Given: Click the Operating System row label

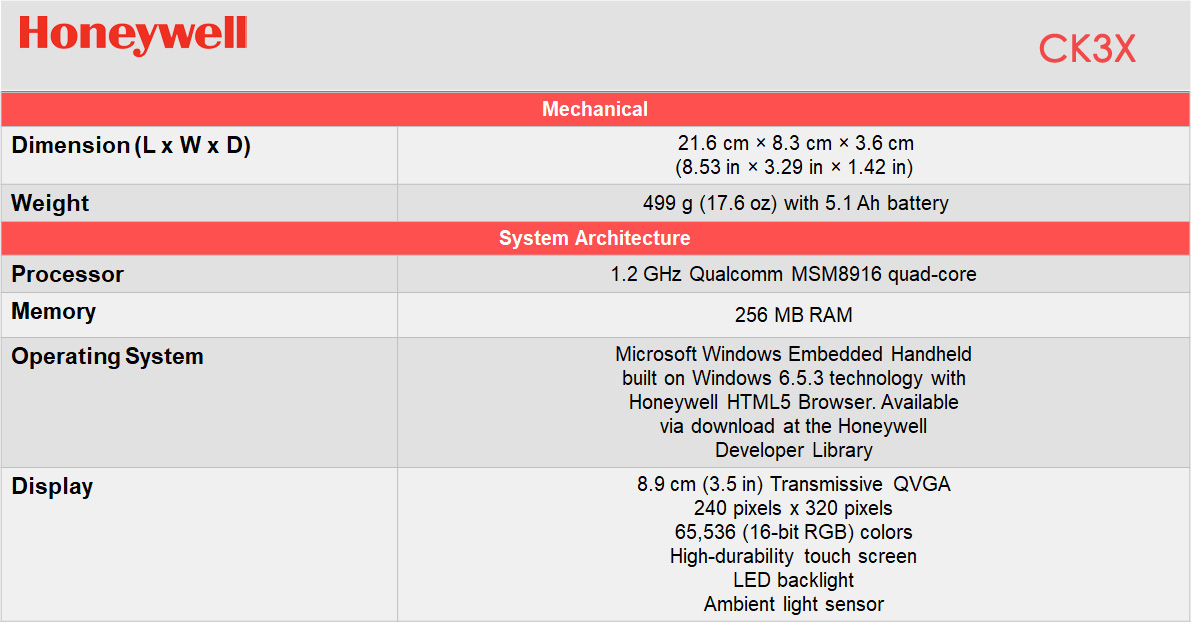Looking at the screenshot, I should point(107,357).
